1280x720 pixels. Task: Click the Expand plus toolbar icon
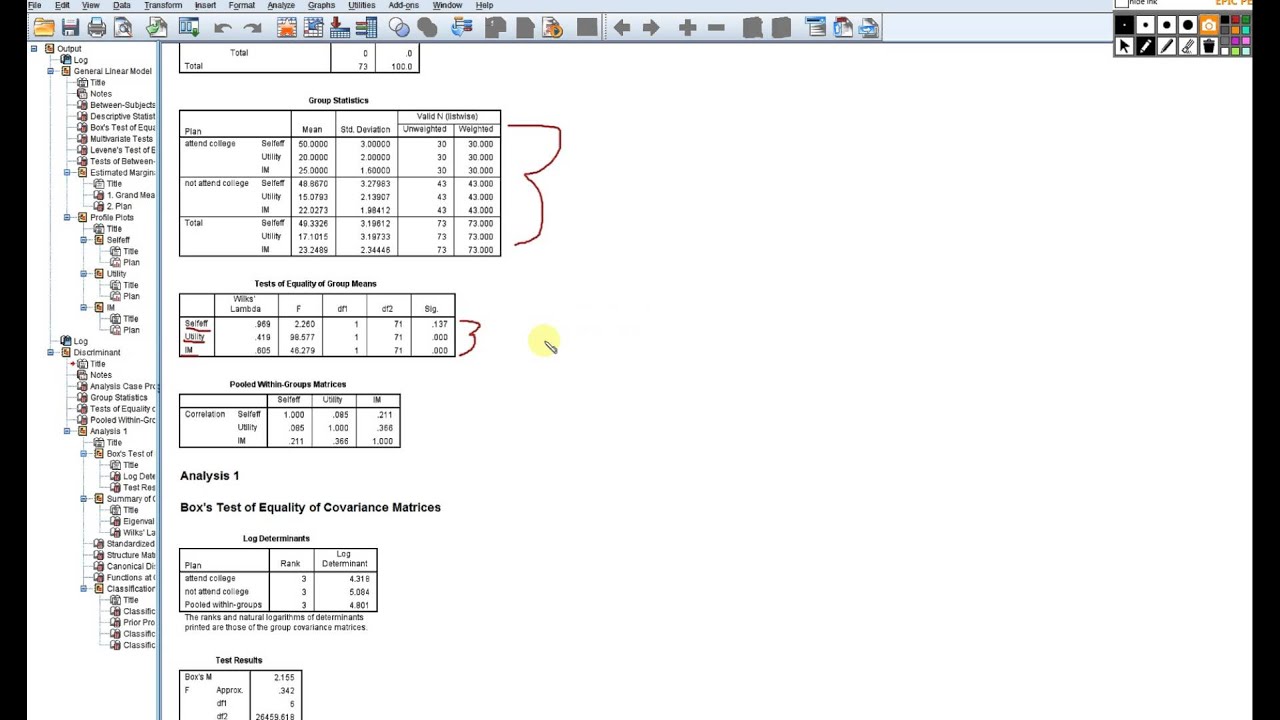(x=687, y=28)
